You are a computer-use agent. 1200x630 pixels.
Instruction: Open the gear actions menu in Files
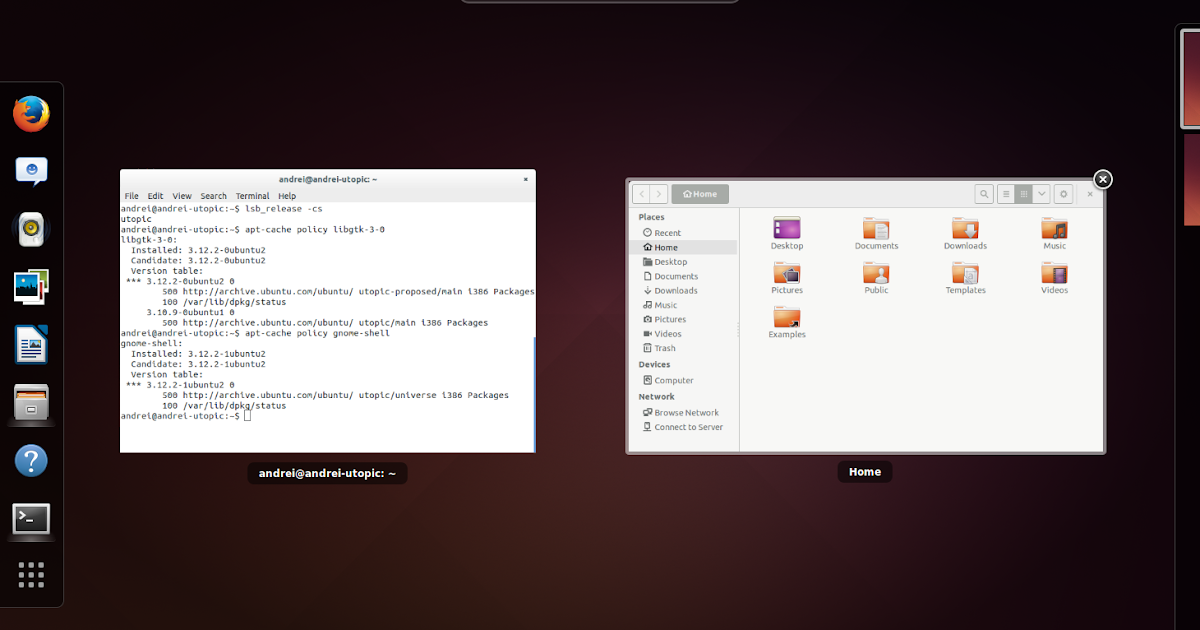[x=1062, y=194]
